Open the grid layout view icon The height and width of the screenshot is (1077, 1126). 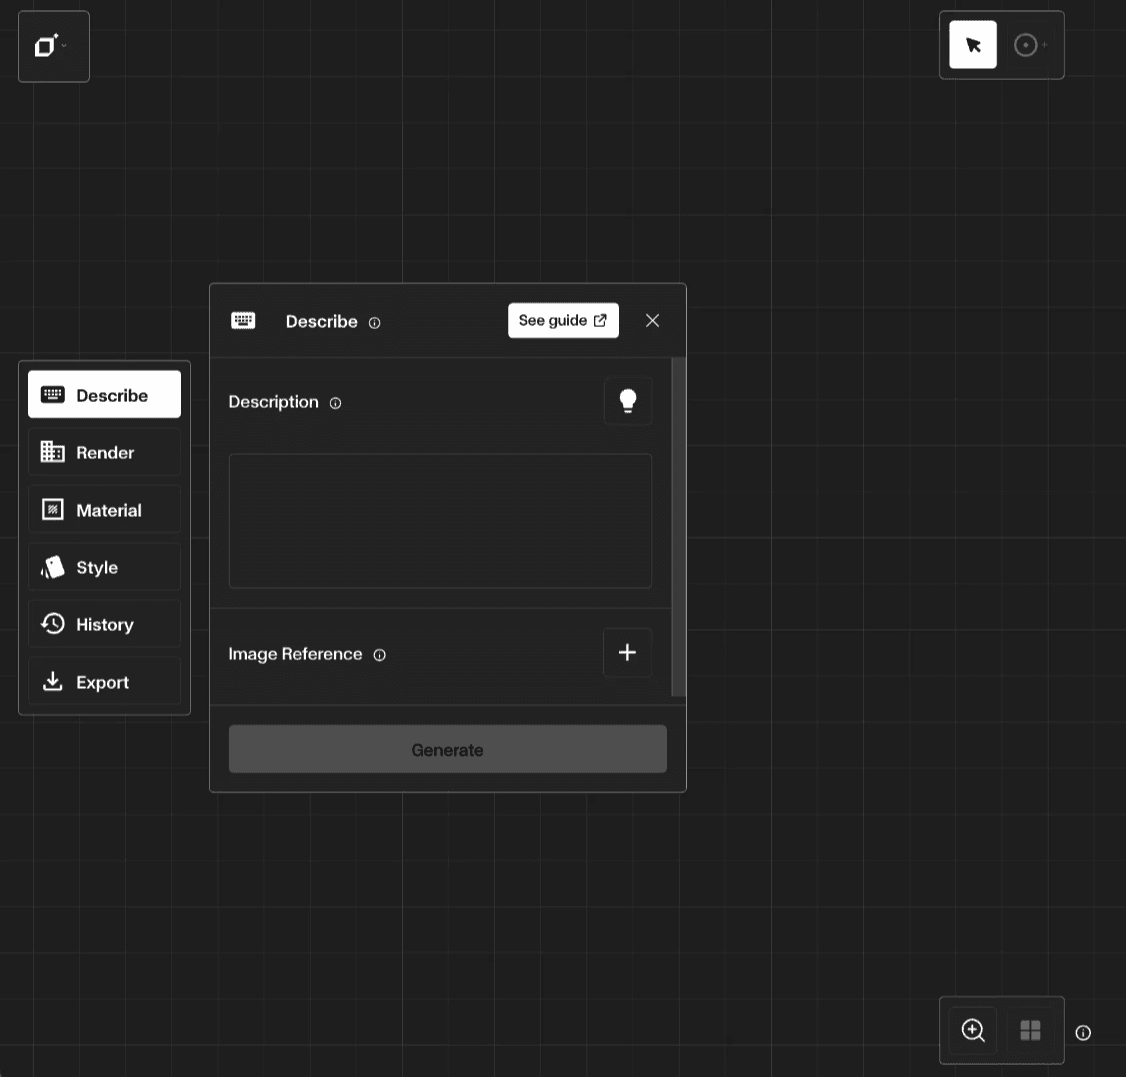tap(1030, 1030)
